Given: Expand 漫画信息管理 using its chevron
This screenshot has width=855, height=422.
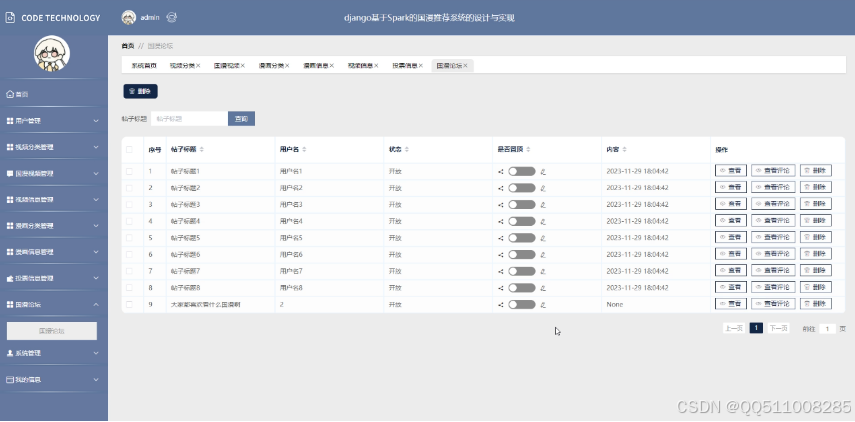Looking at the screenshot, I should pos(96,252).
